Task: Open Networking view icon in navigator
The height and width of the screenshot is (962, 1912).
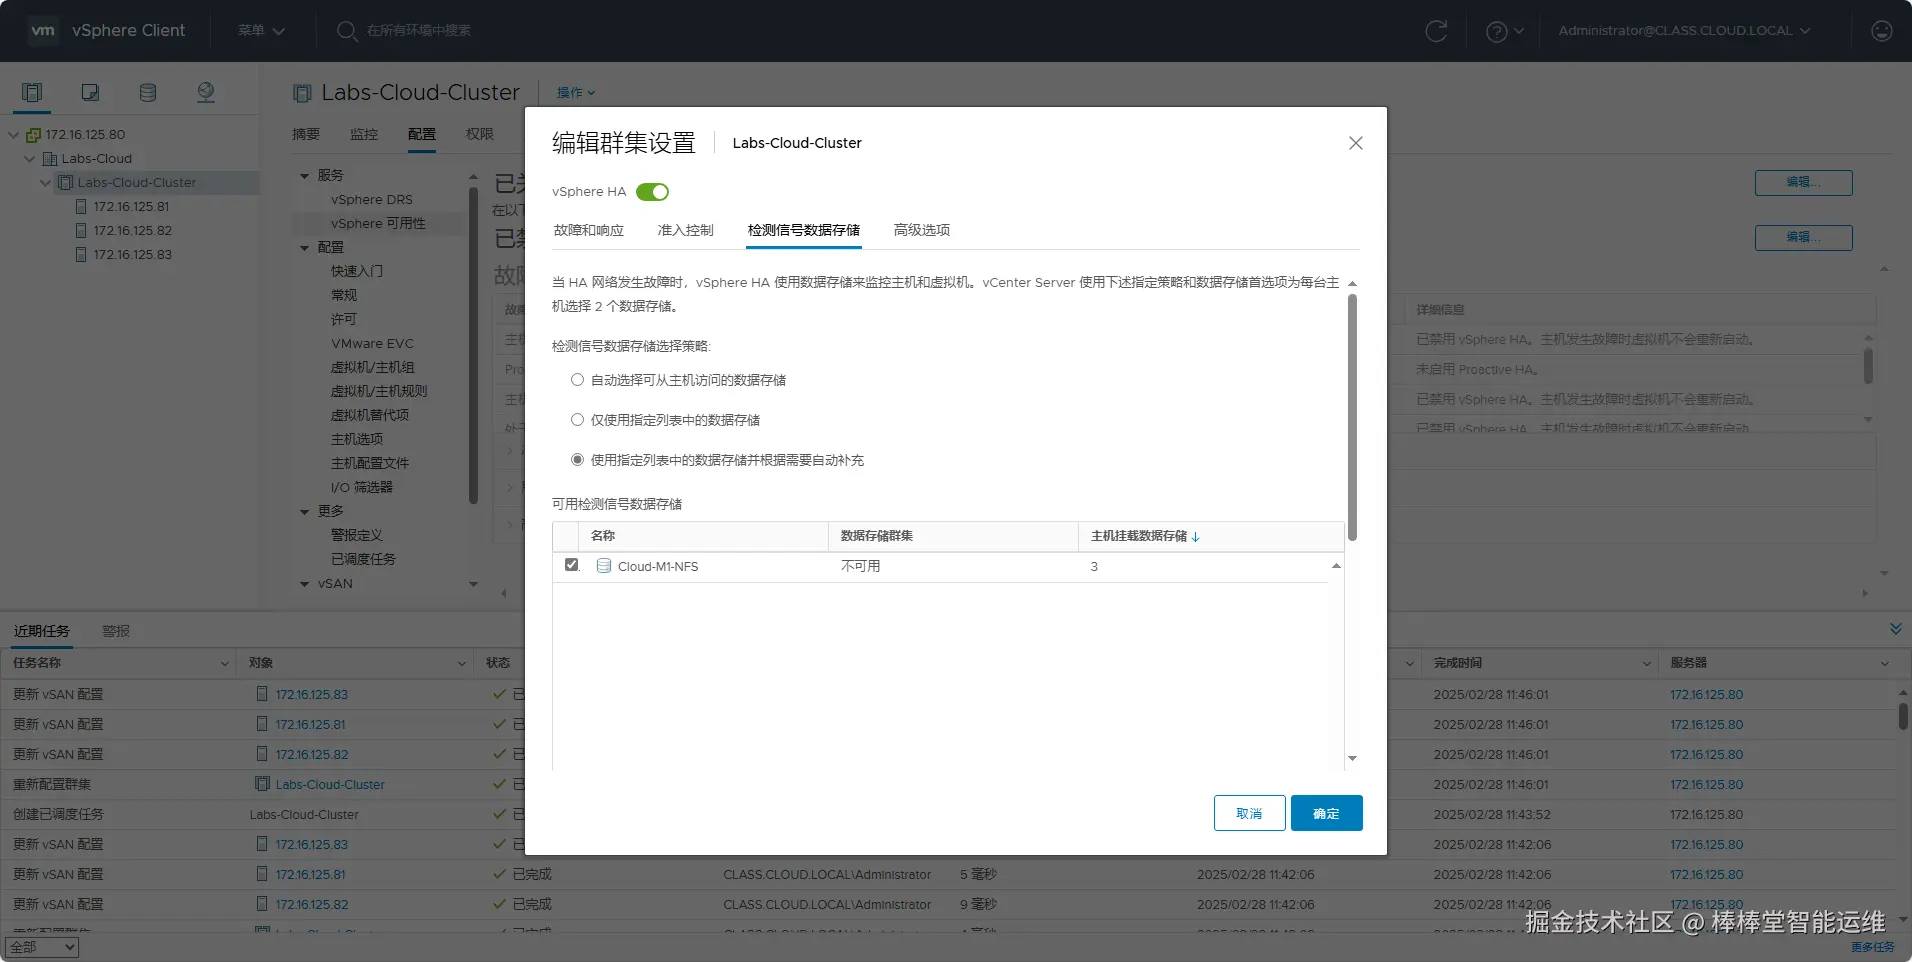Action: coord(206,93)
